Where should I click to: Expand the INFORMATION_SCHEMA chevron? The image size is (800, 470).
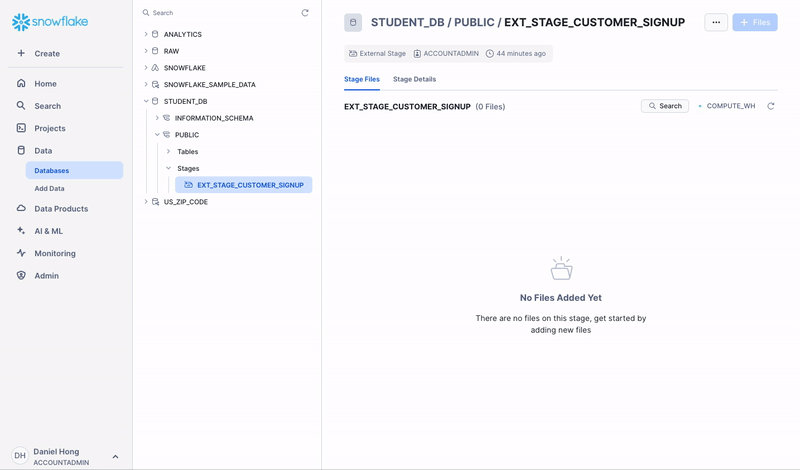[157, 118]
